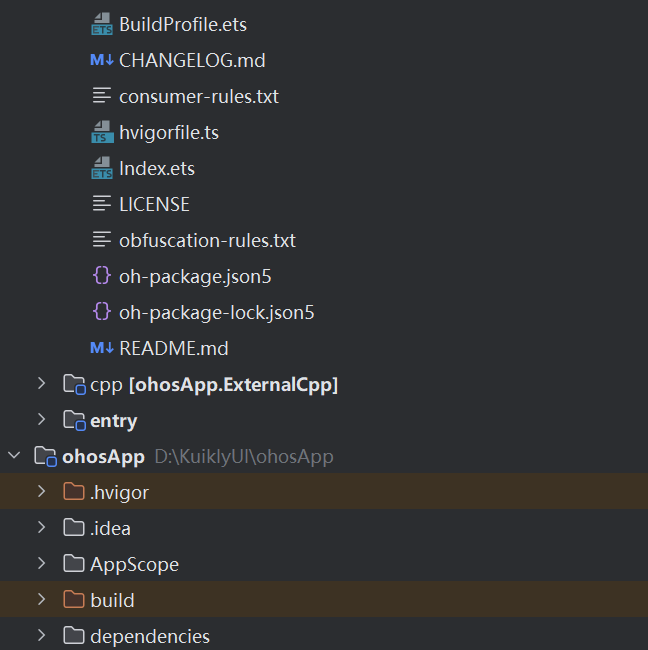Image resolution: width=648 pixels, height=650 pixels.
Task: Click the braces icon of oh-package-lock.json5
Action: pos(102,312)
